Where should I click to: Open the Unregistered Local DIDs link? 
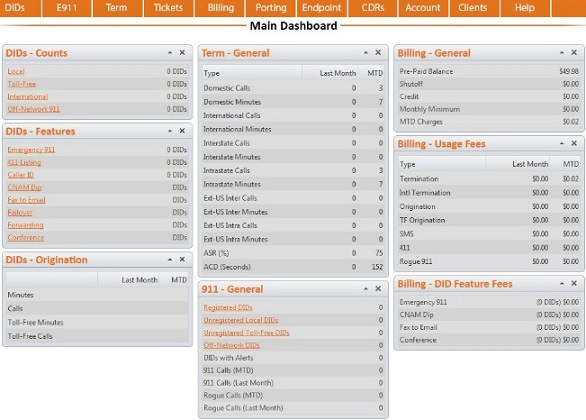click(x=241, y=320)
